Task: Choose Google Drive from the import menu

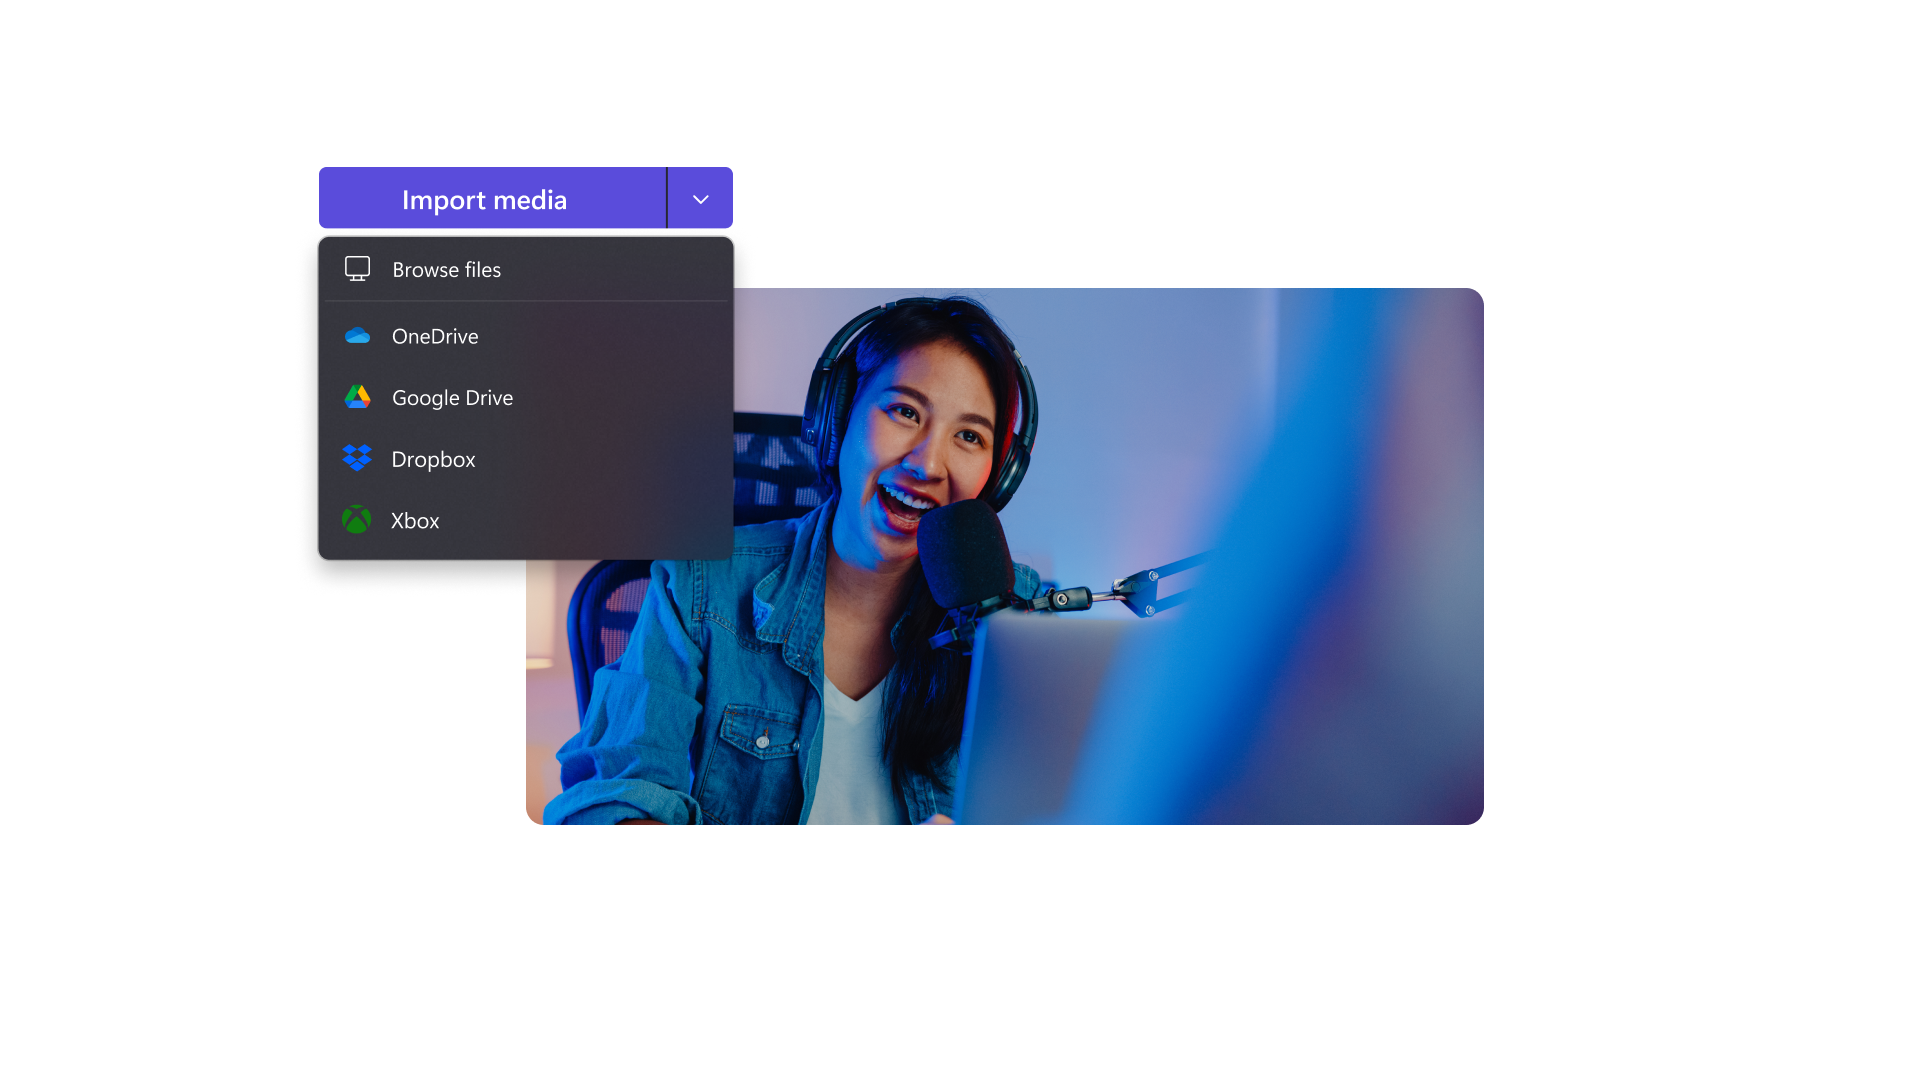Action: [526, 397]
